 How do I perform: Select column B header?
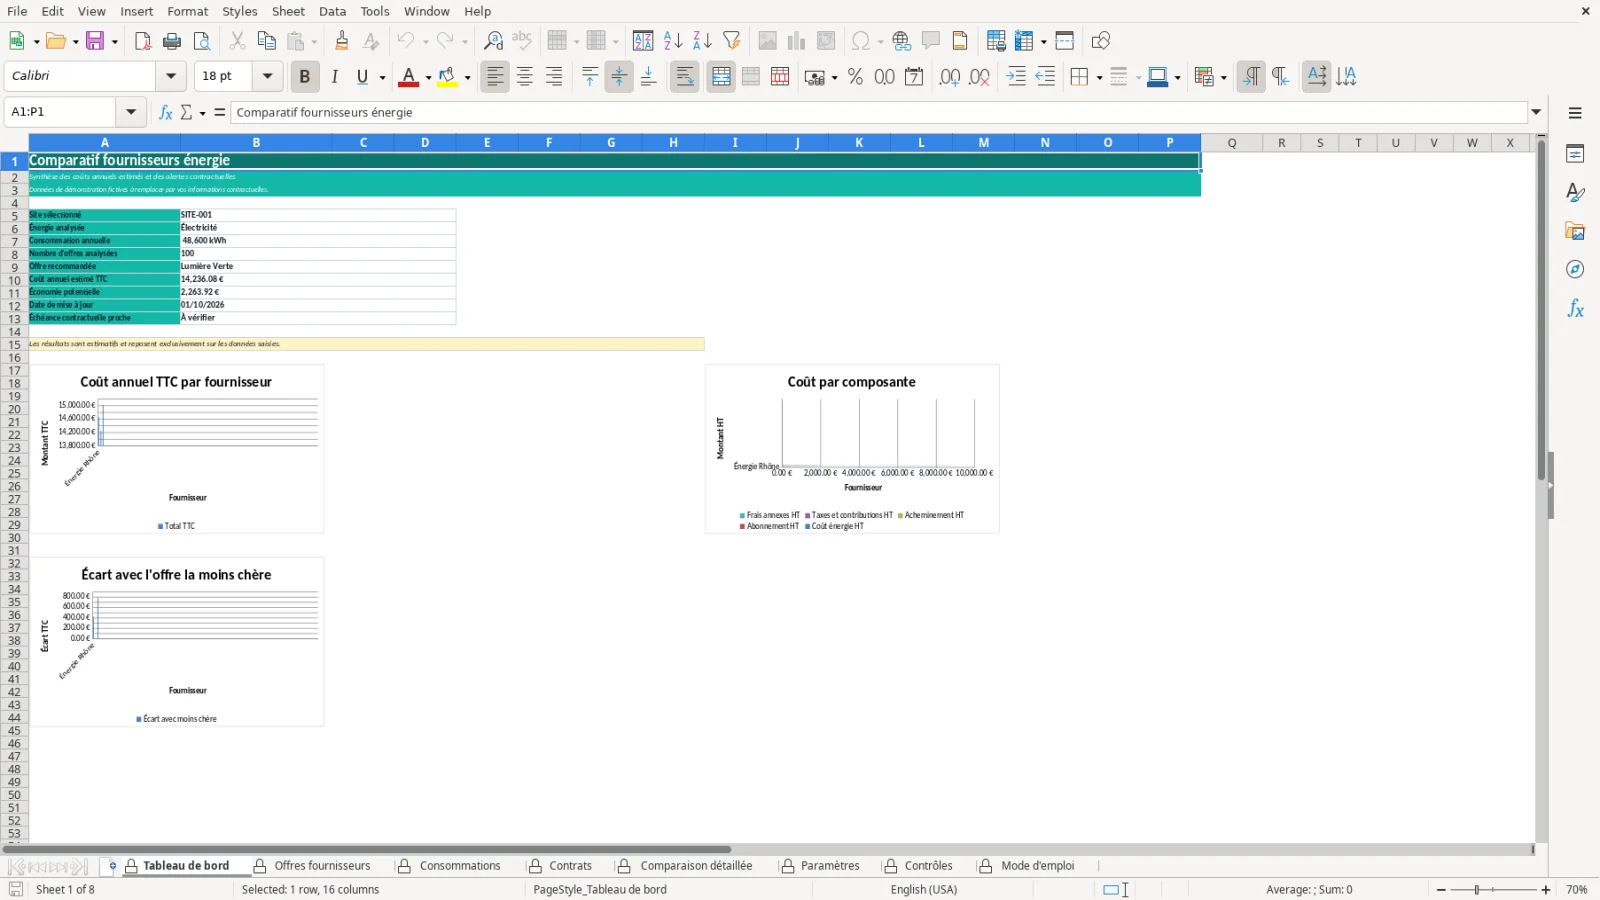point(256,143)
